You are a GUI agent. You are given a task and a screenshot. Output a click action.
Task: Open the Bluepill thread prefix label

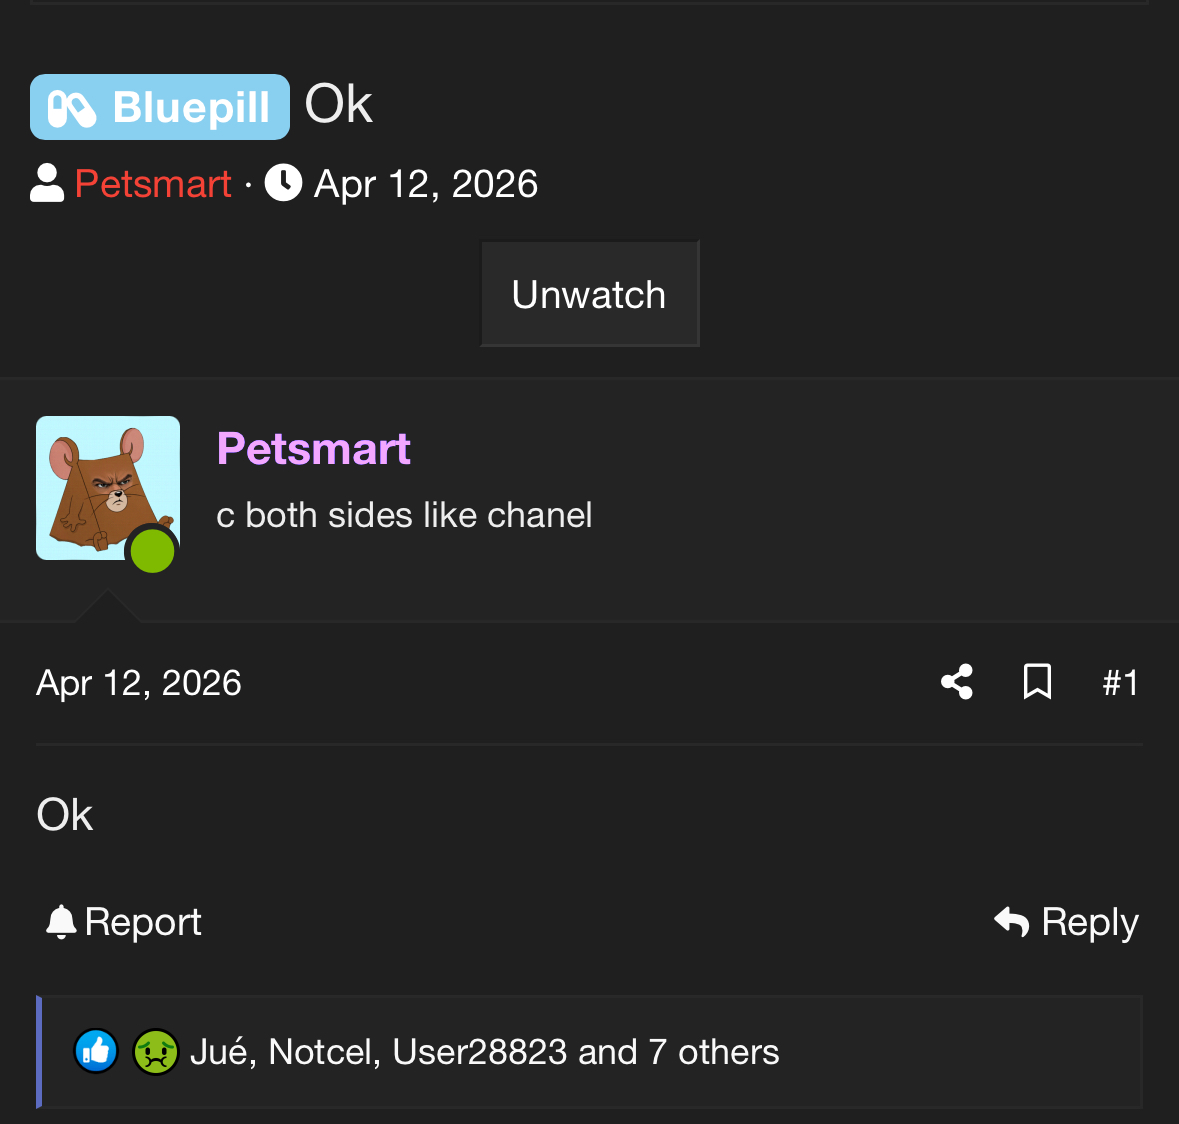coord(160,107)
